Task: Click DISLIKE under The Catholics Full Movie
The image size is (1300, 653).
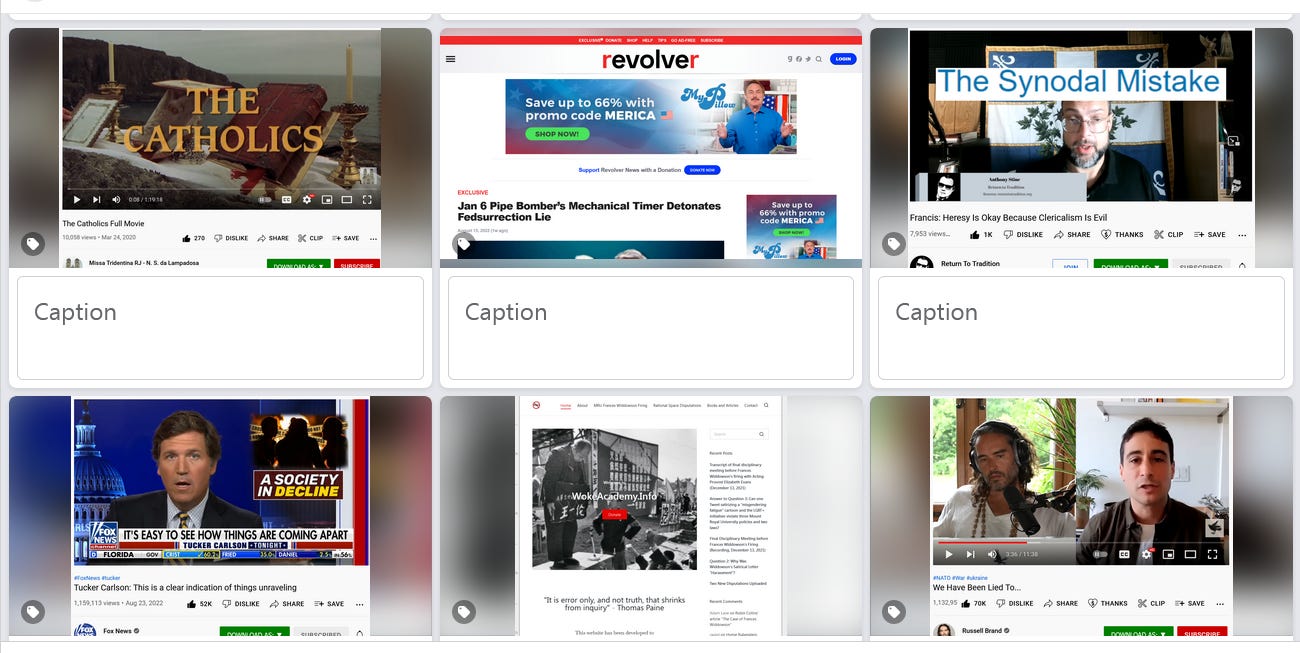Action: point(229,238)
